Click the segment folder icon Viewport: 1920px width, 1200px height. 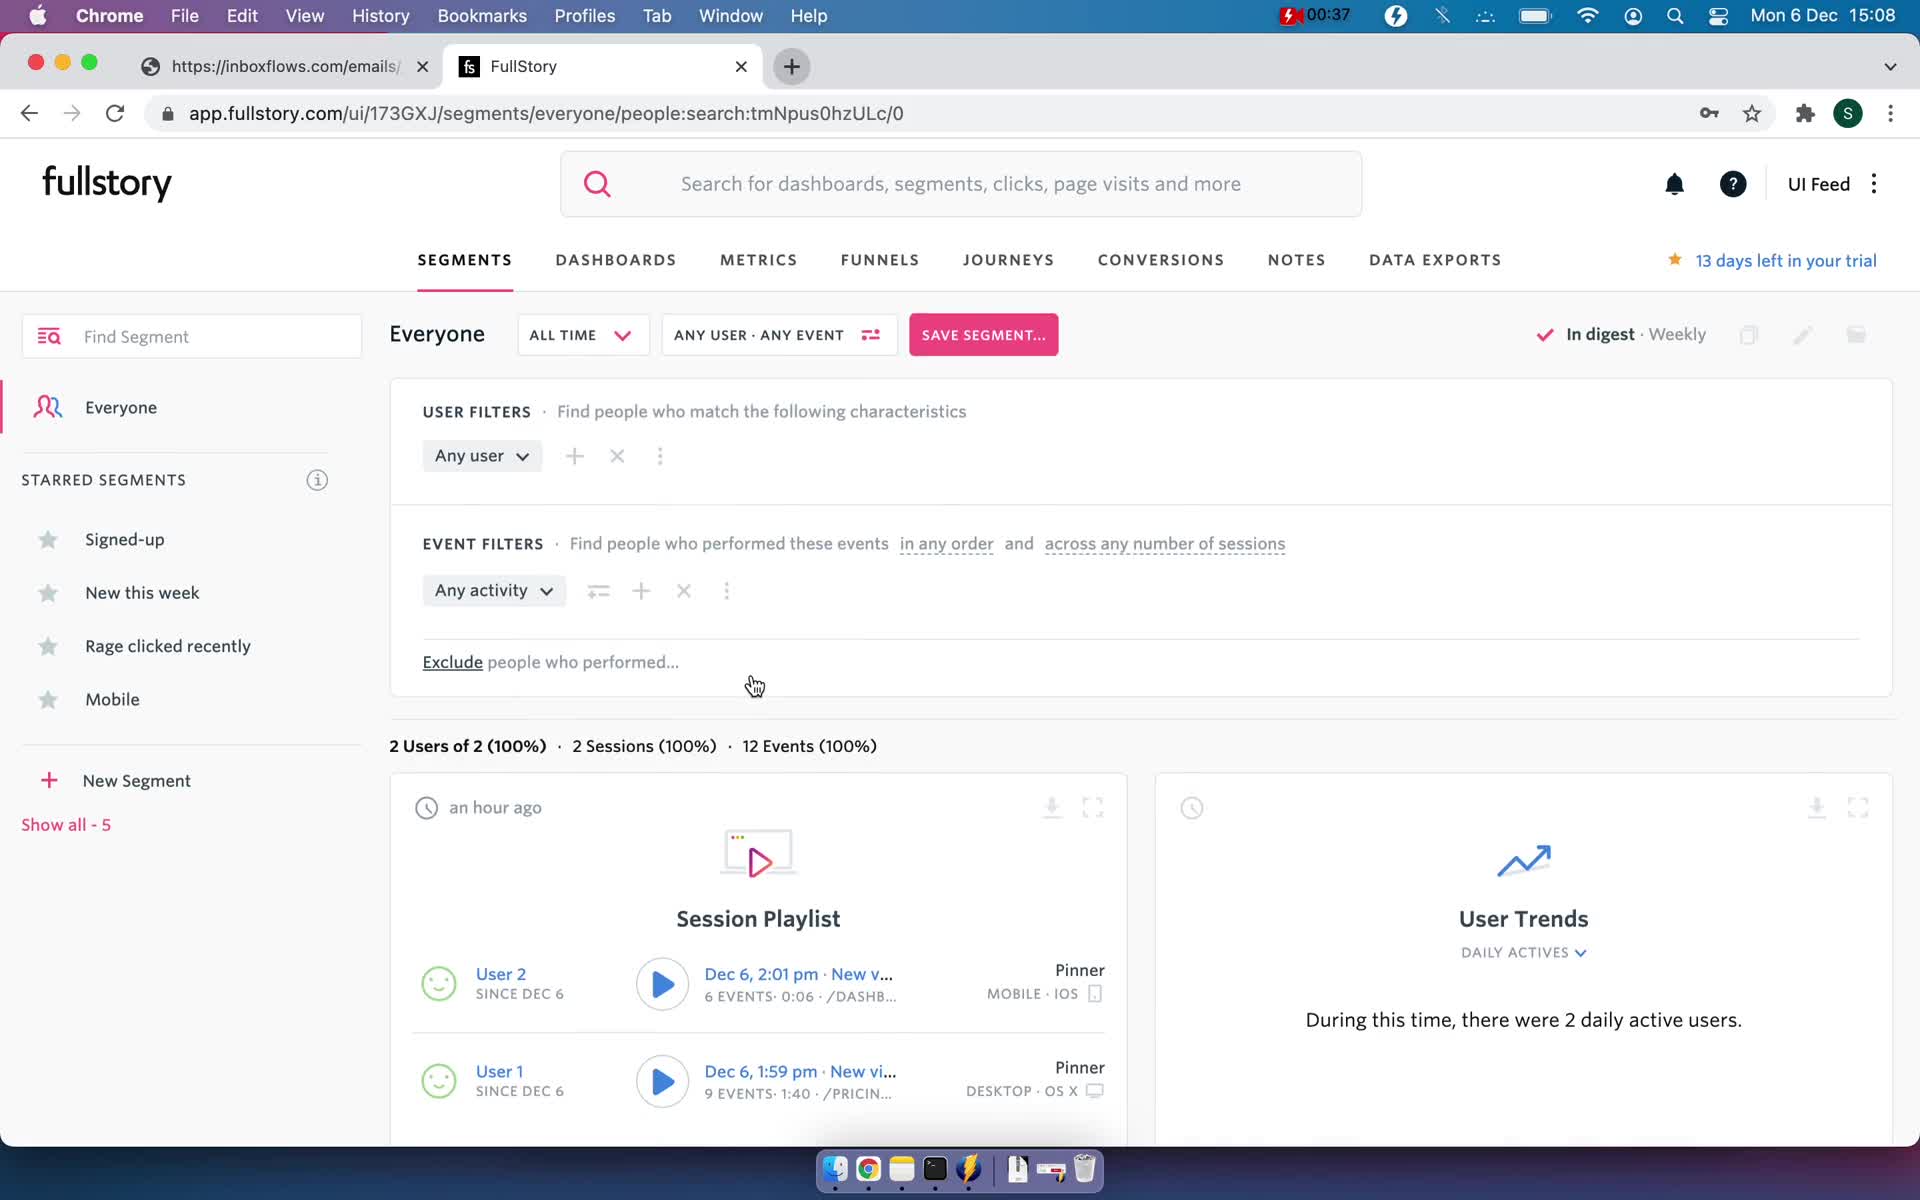click(1856, 335)
